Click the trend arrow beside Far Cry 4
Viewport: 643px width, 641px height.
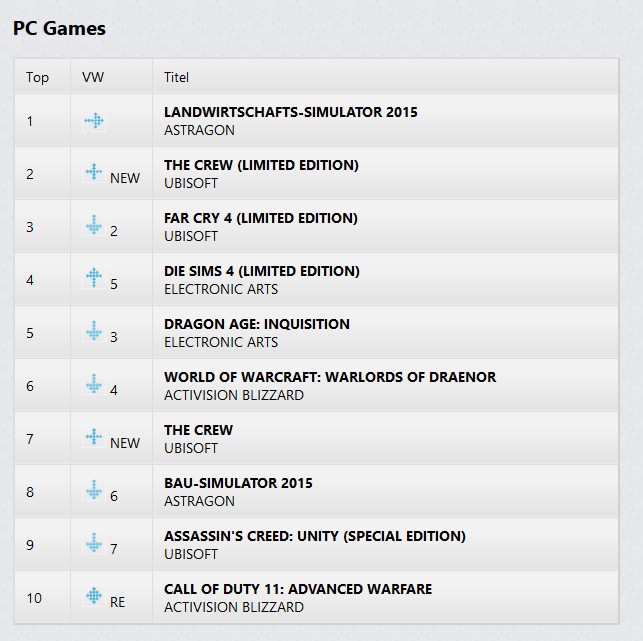94,226
